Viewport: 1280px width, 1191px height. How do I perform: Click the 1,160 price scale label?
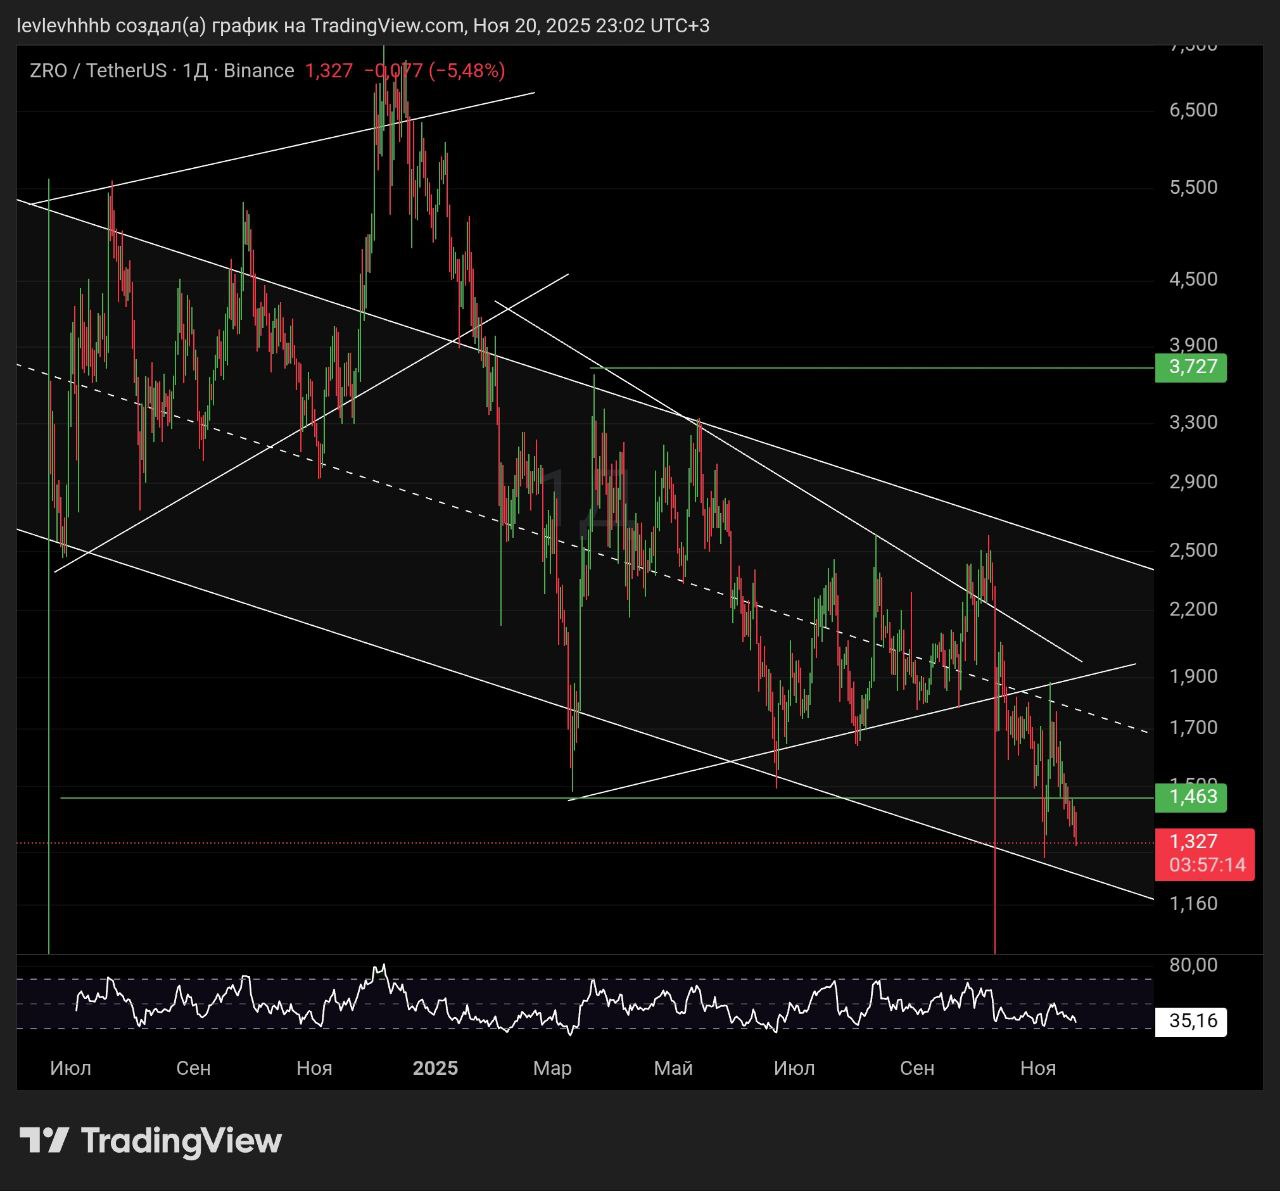coord(1193,904)
